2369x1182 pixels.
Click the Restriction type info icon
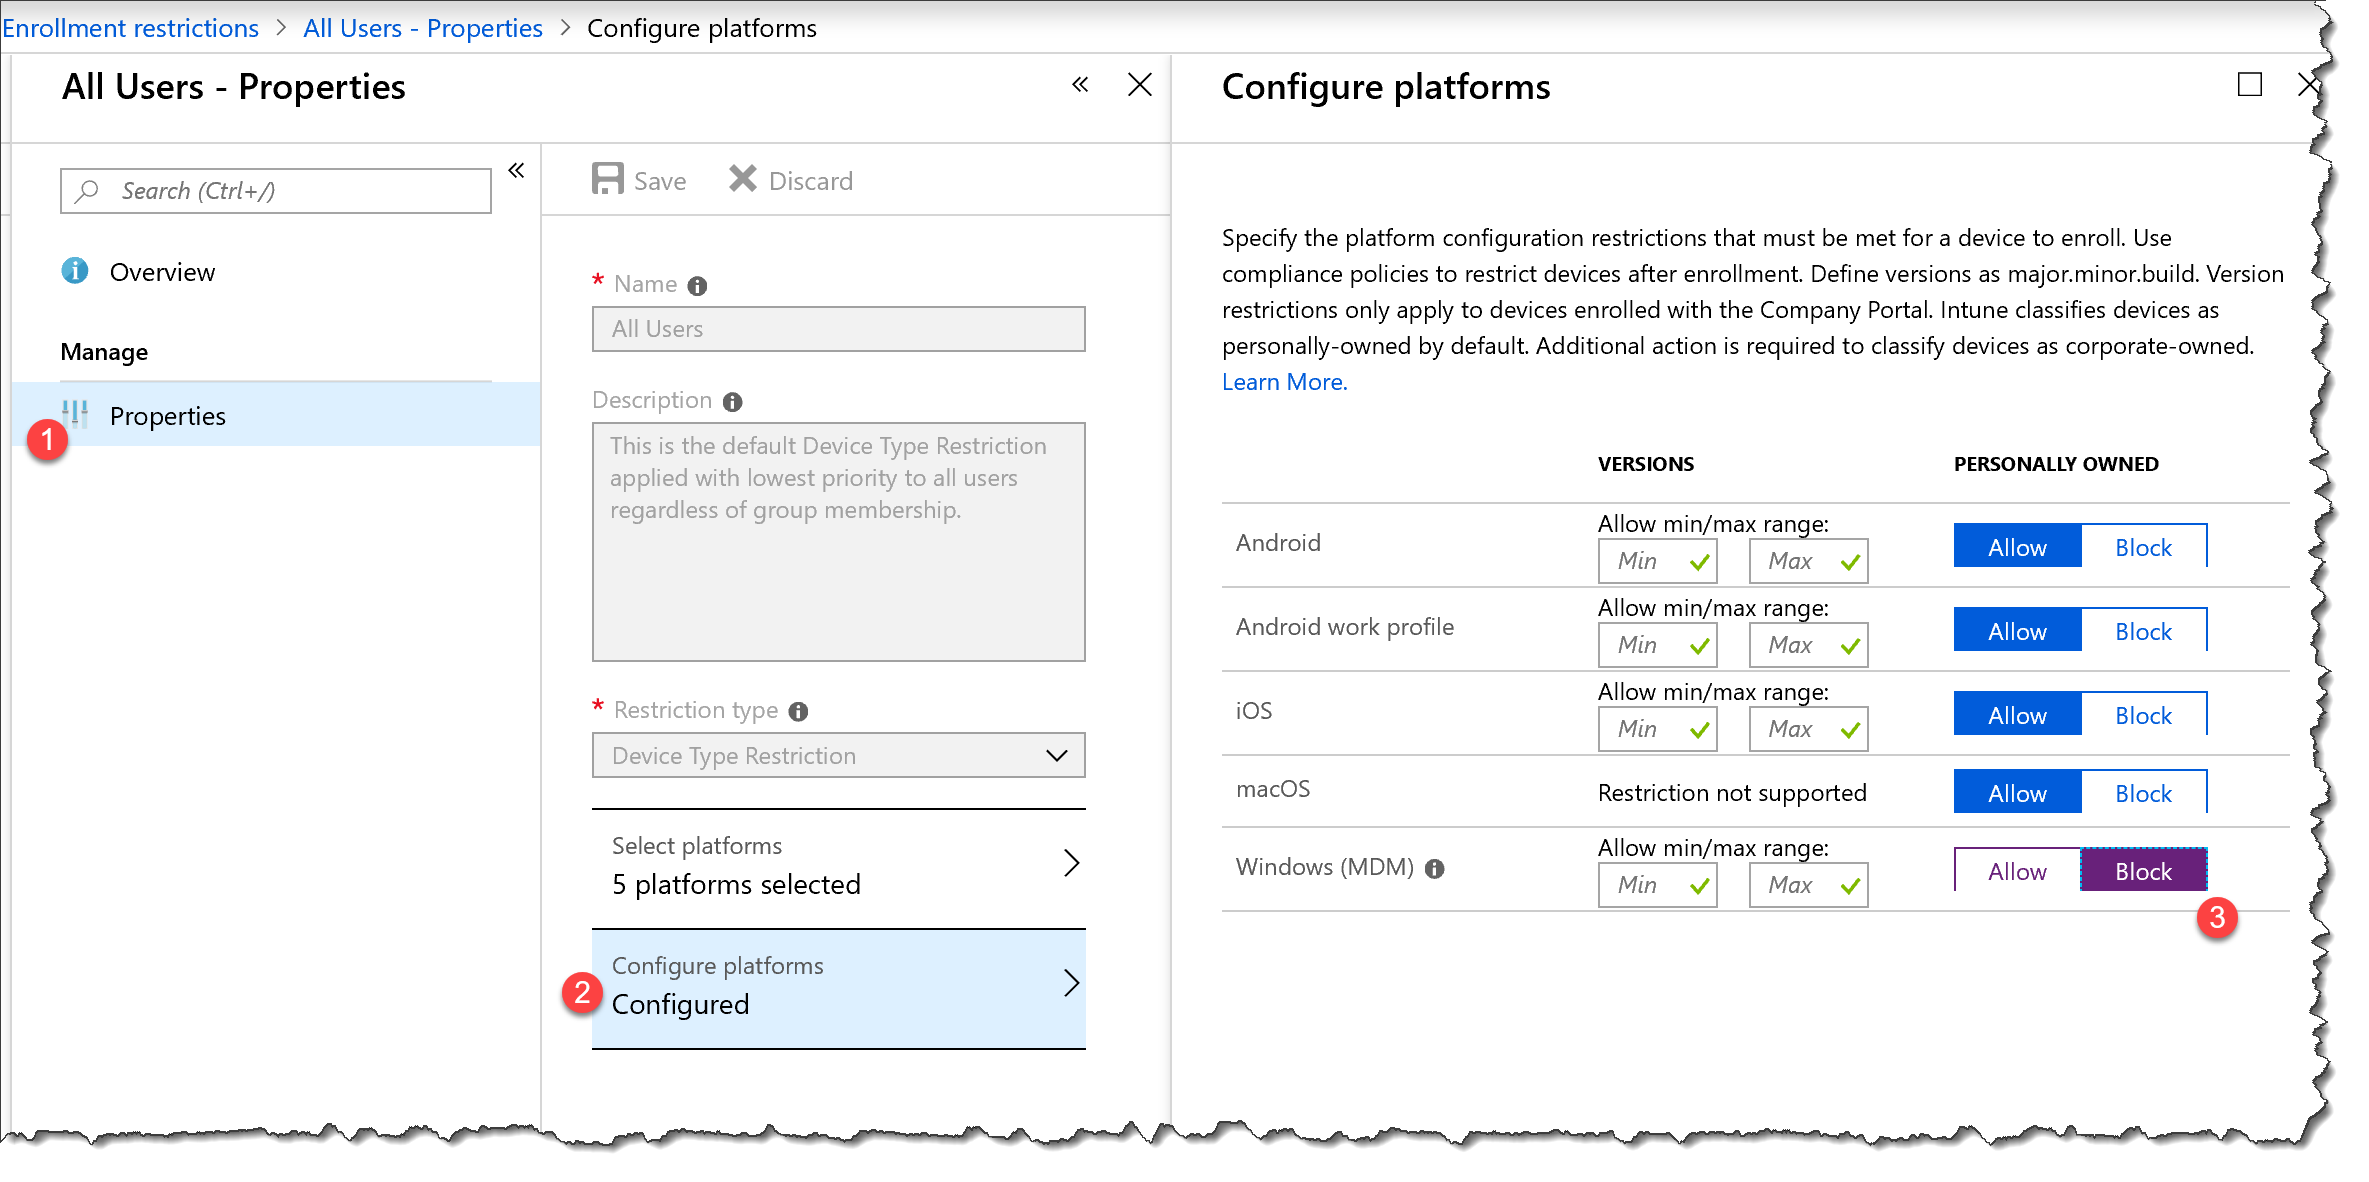pos(798,711)
